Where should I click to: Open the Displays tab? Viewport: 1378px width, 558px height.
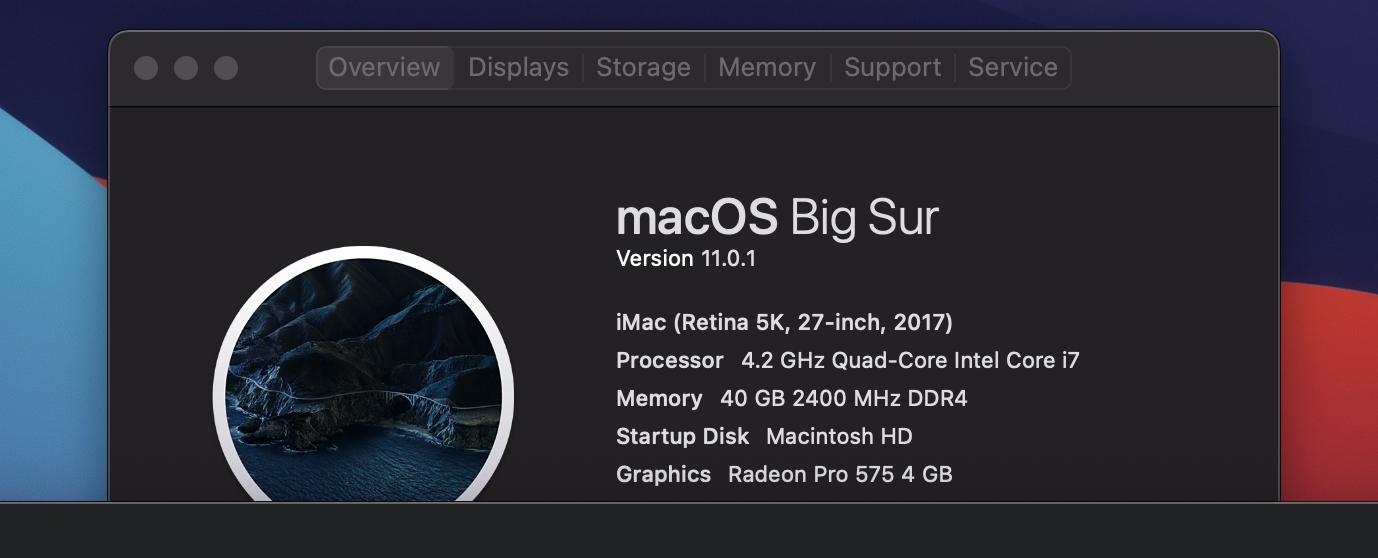[x=518, y=68]
